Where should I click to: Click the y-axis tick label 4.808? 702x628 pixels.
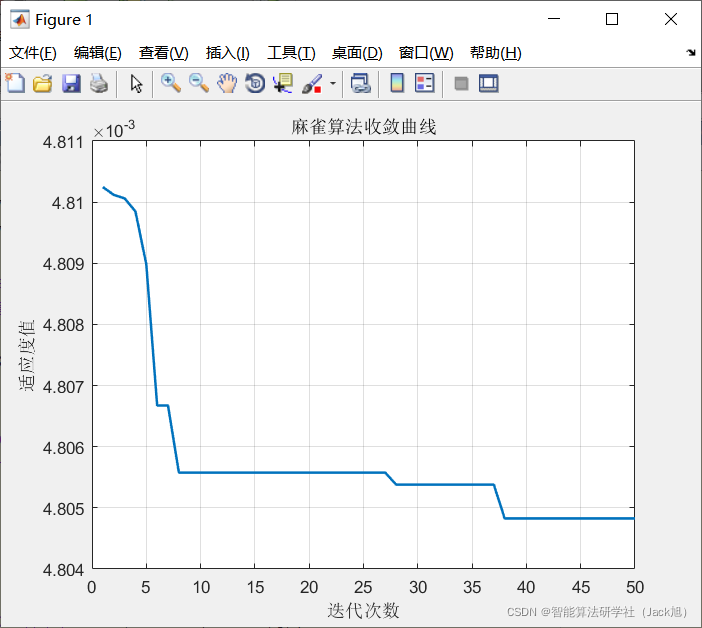(x=63, y=325)
